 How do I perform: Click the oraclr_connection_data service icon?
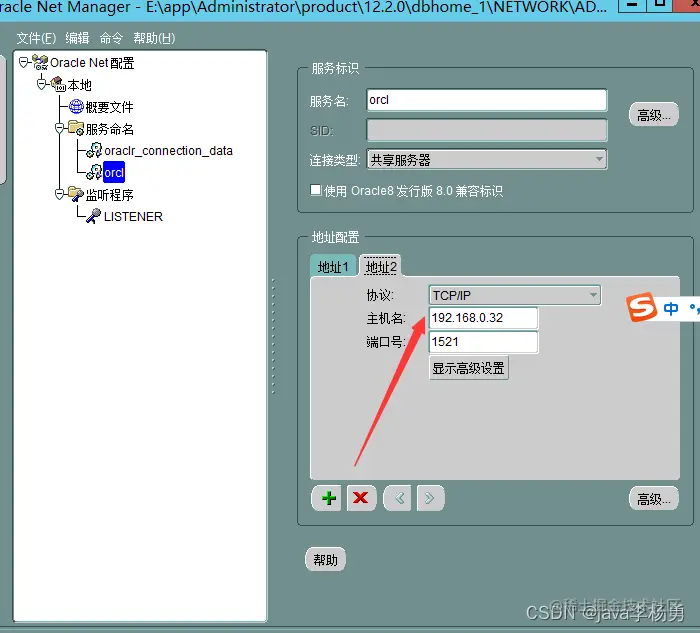point(94,150)
